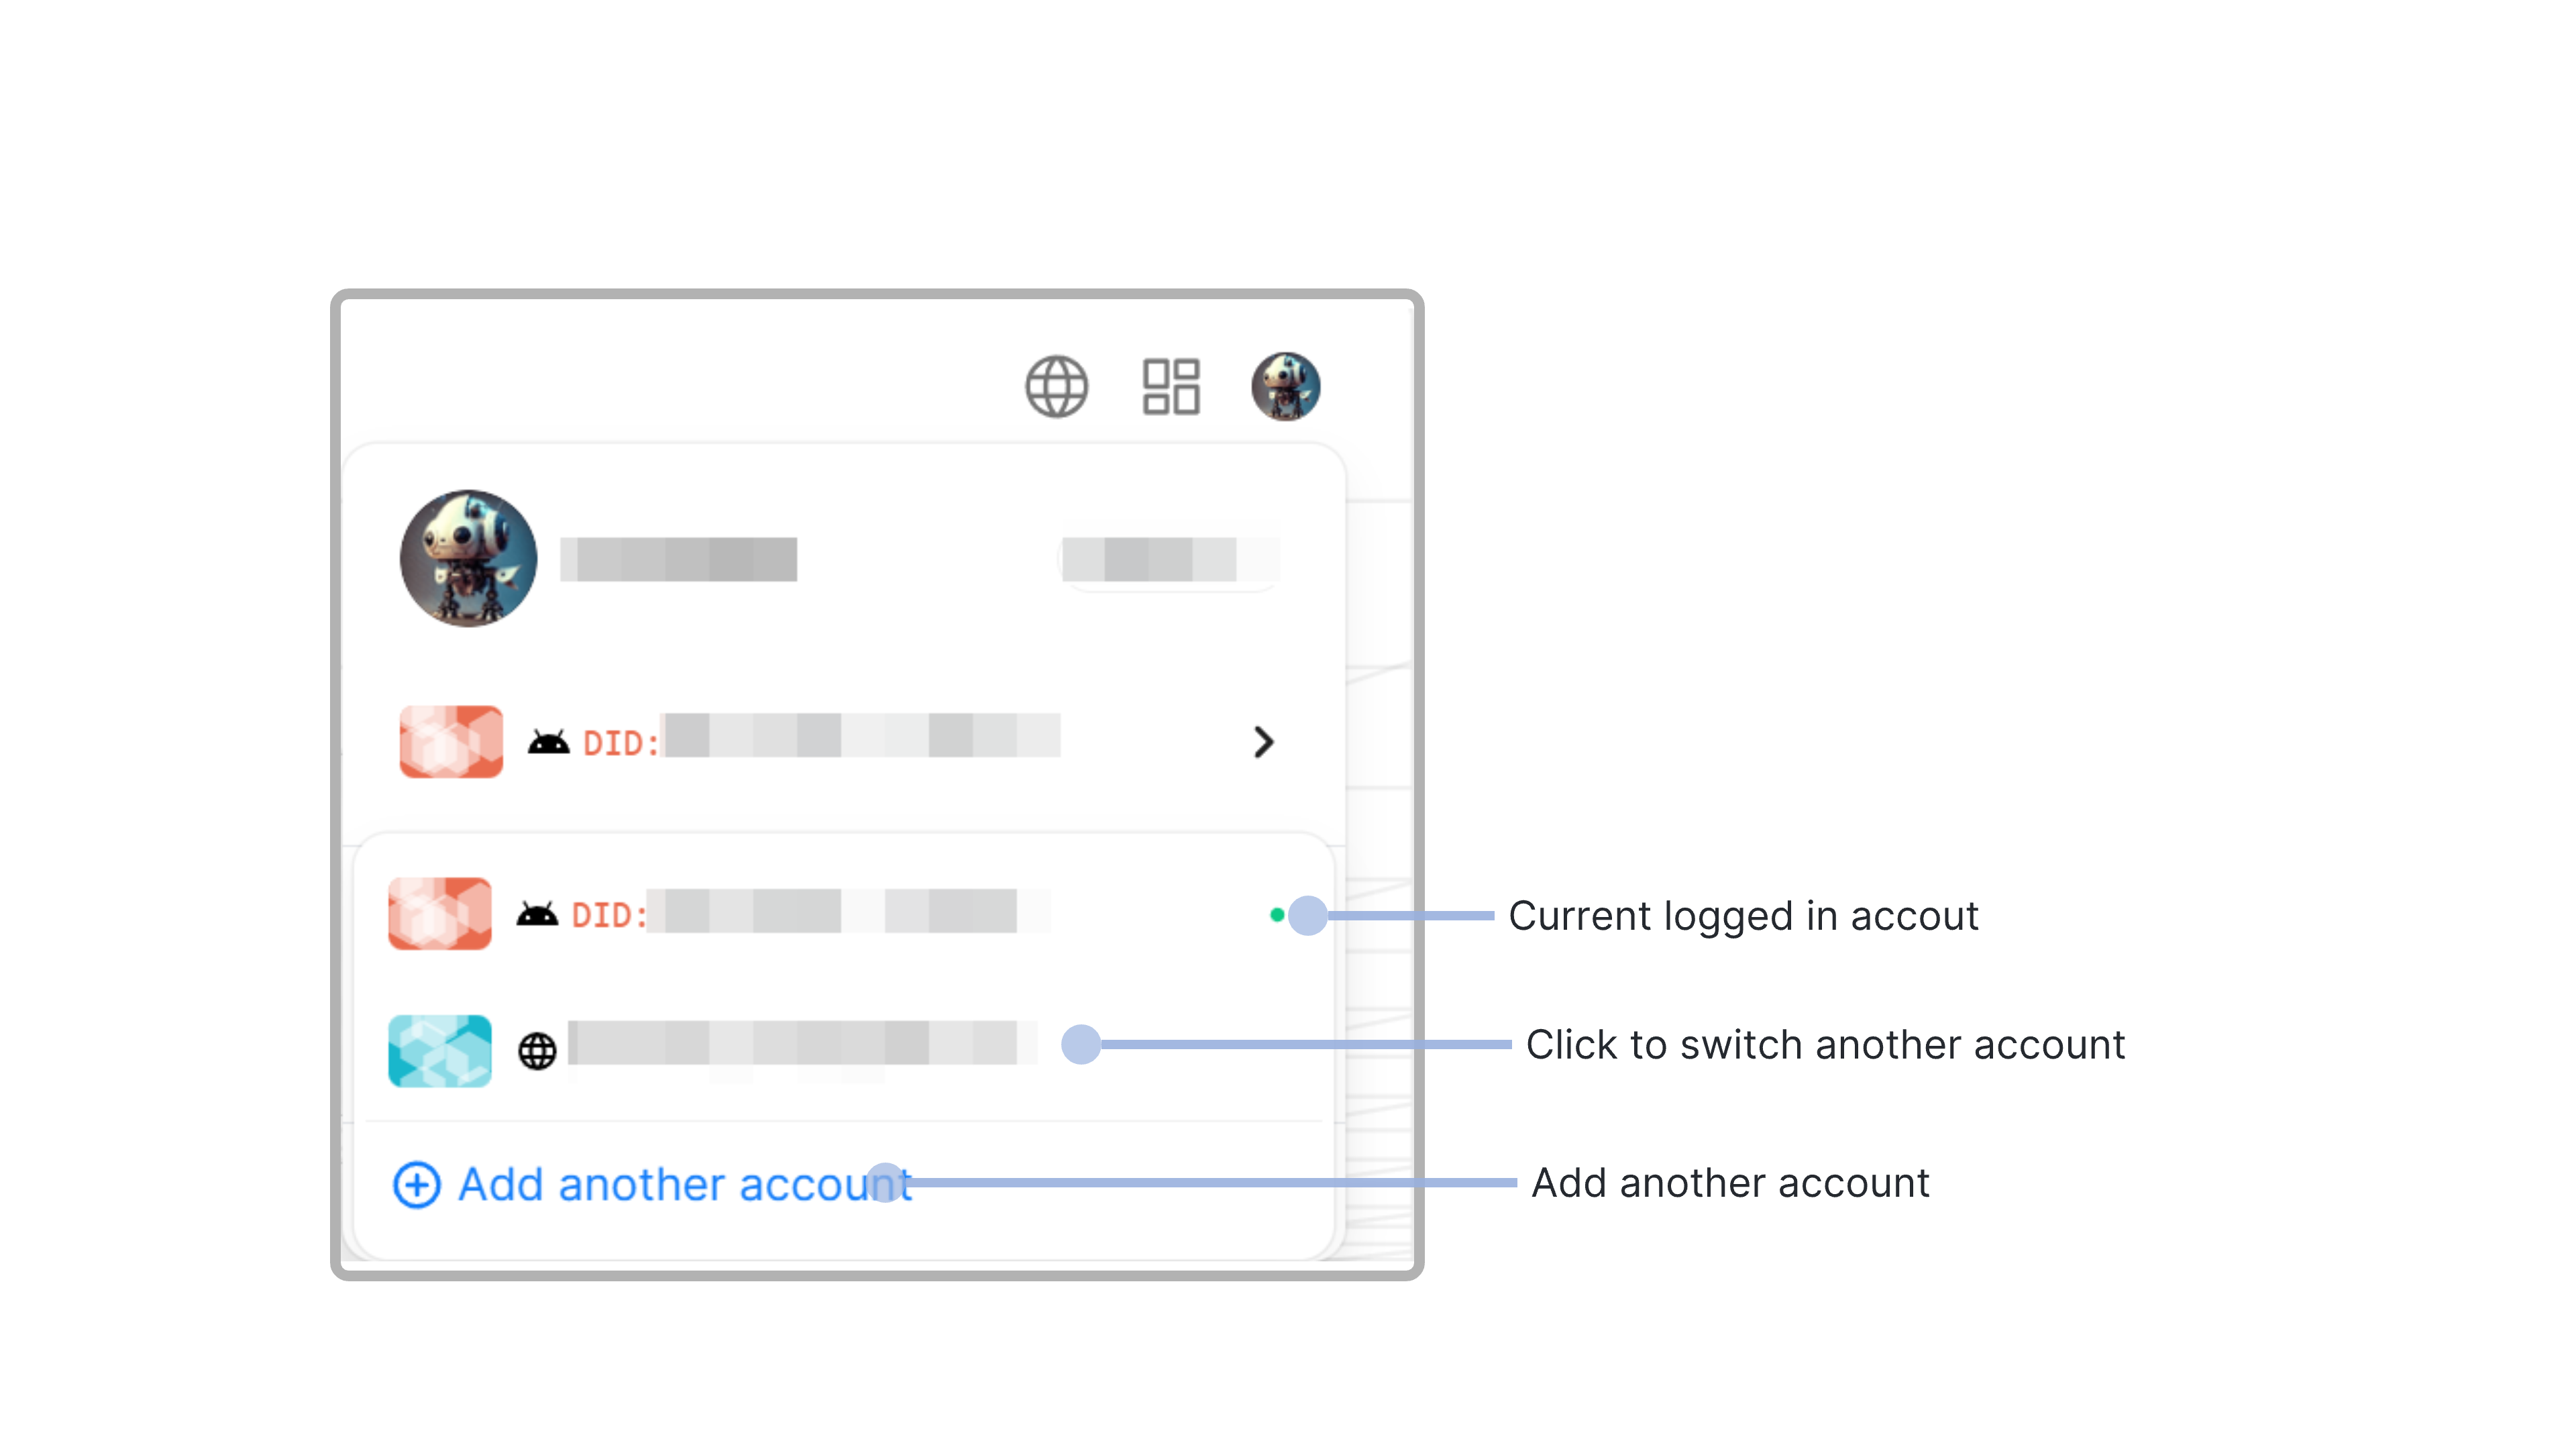
Task: Click the globe language icon in header
Action: coord(1056,386)
